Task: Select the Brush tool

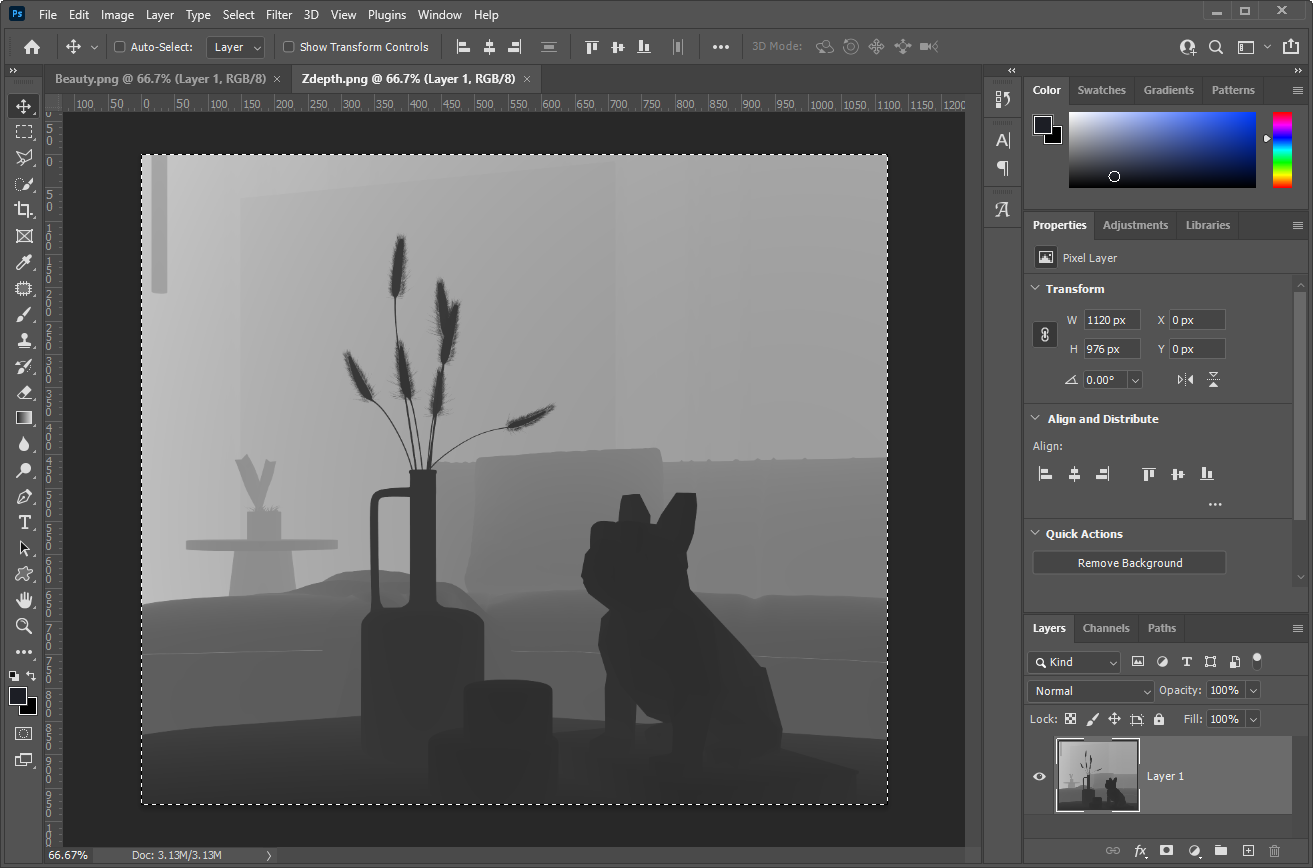Action: pos(25,314)
